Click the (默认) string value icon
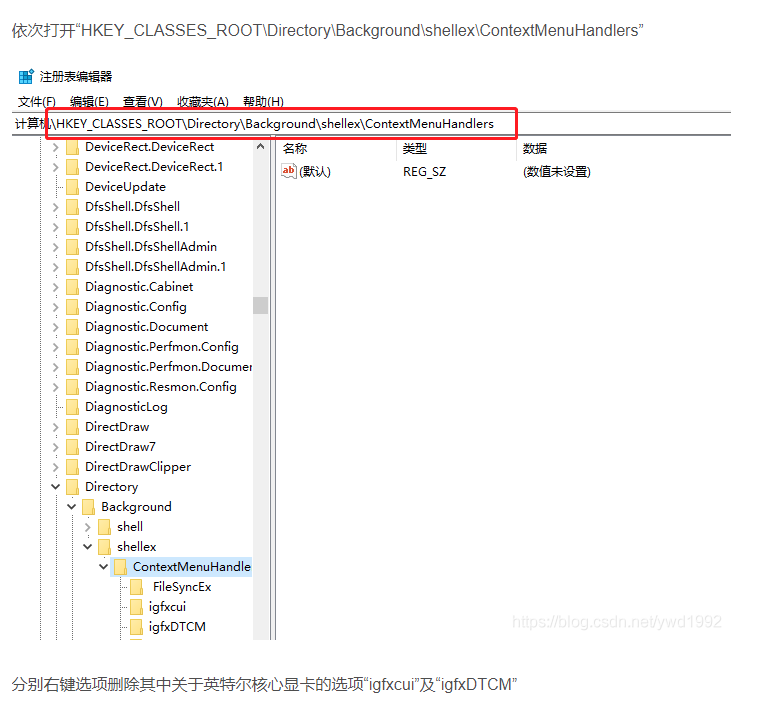757x717 pixels. 289,171
